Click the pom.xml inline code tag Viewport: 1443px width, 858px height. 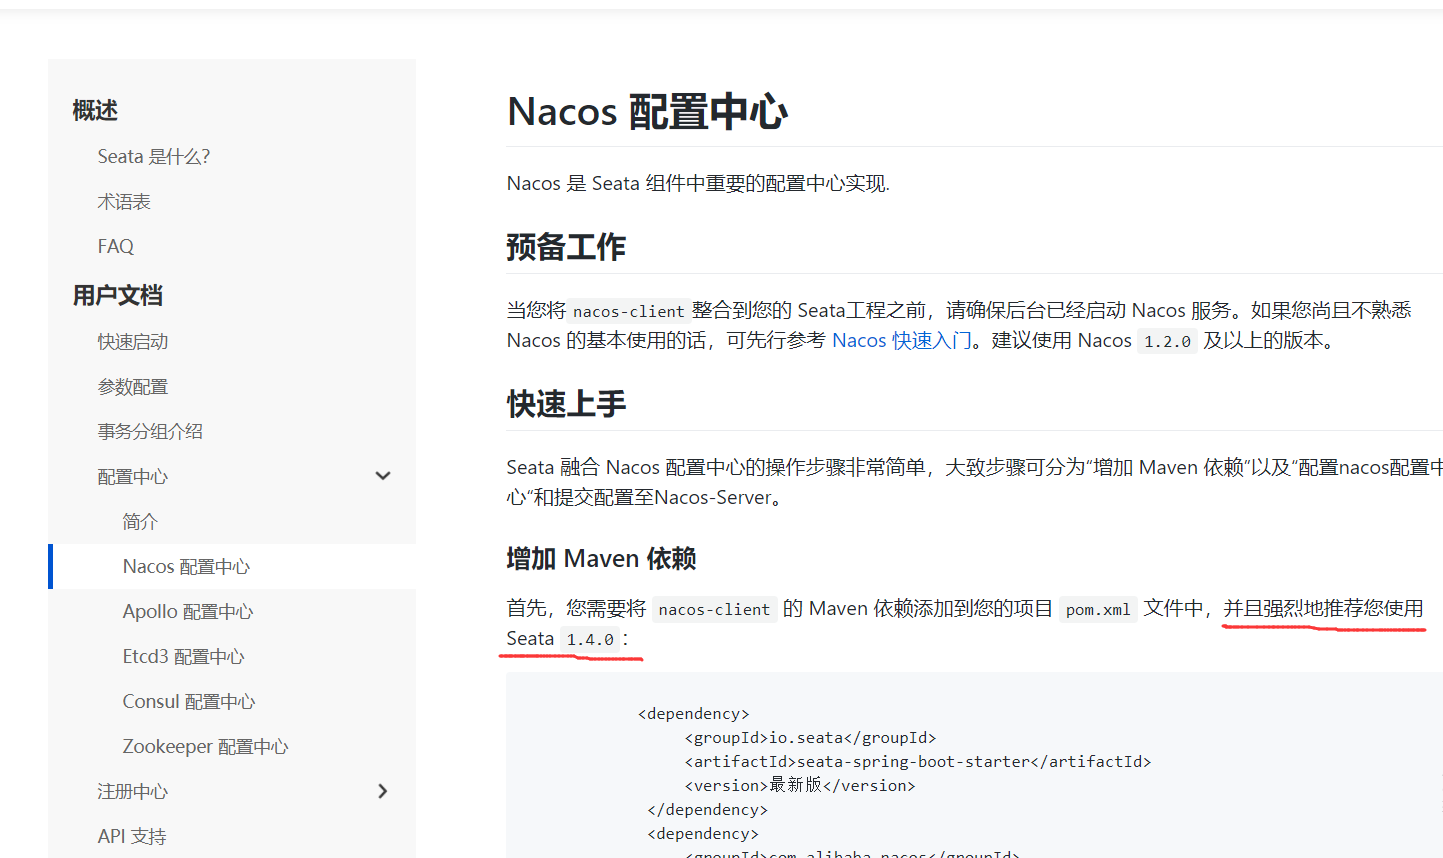point(1098,609)
